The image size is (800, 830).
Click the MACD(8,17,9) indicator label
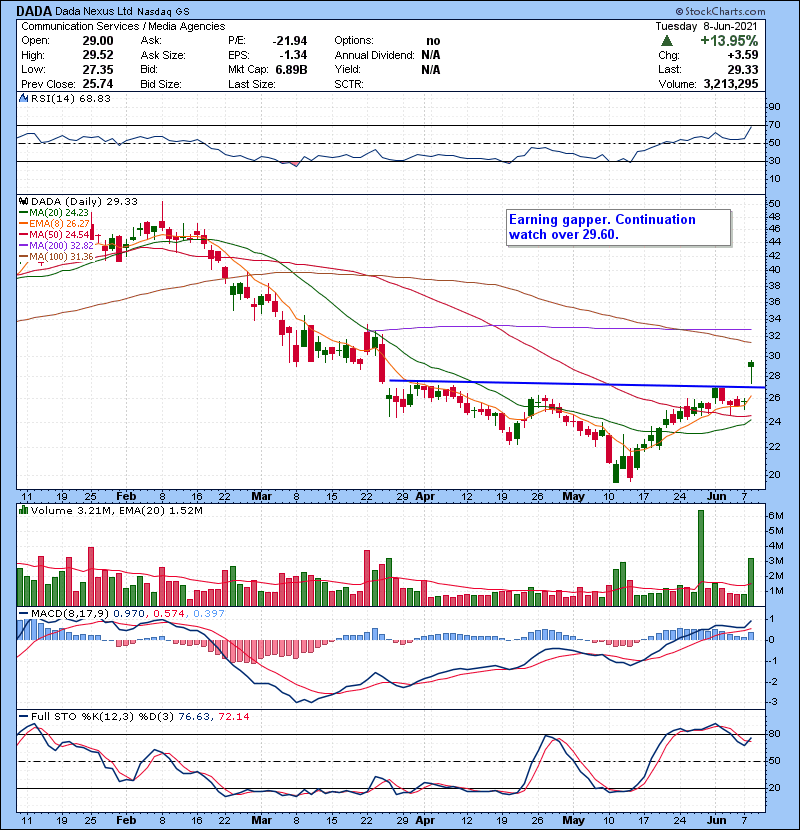coord(69,614)
